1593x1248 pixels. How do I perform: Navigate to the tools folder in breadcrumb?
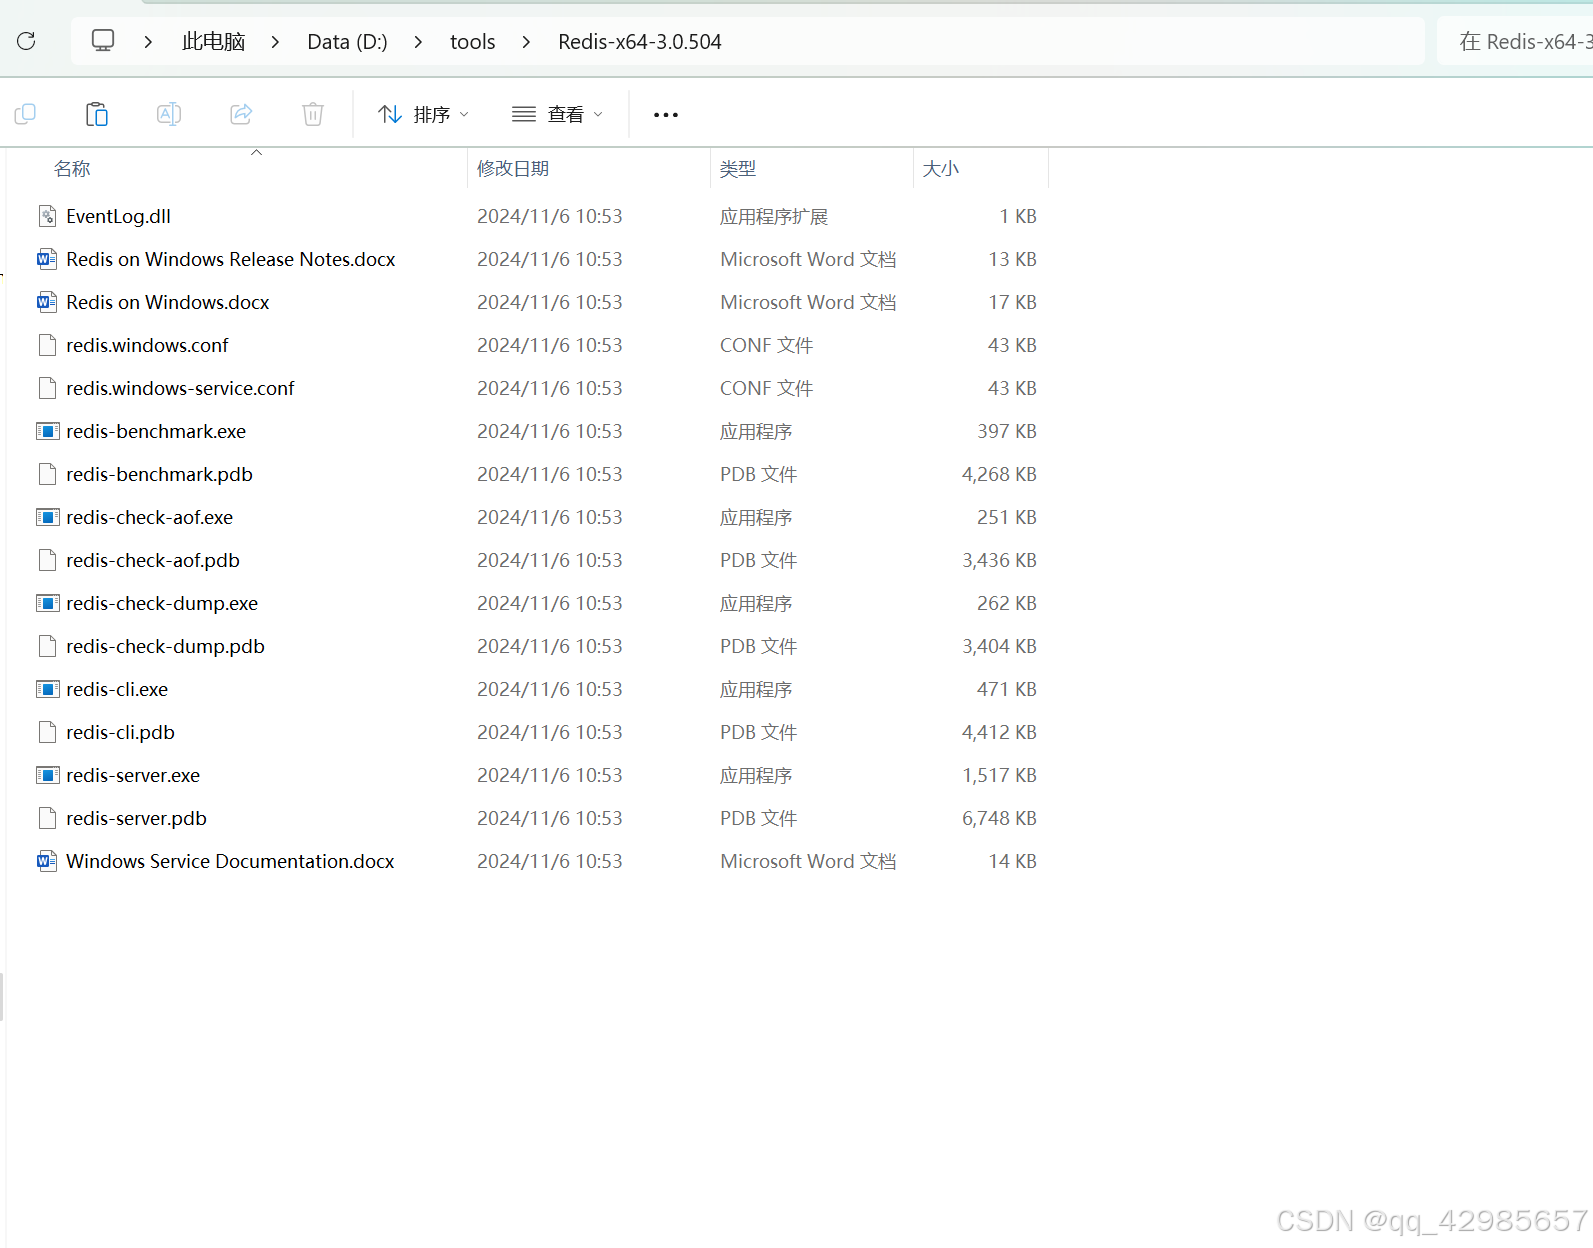coord(473,42)
